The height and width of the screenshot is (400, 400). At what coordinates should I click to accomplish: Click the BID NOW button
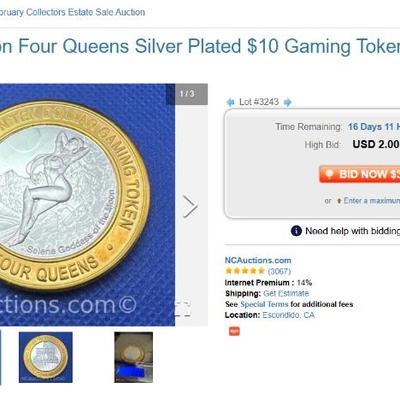(x=360, y=174)
